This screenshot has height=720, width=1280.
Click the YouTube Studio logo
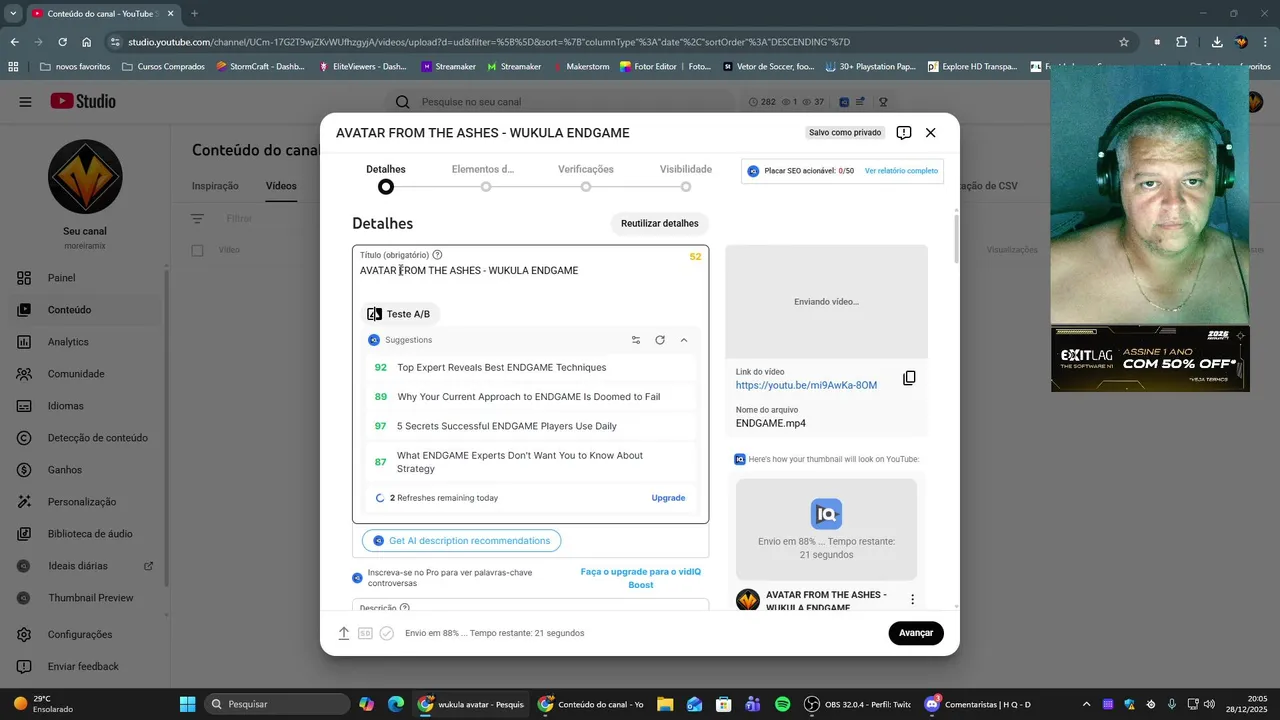83,101
